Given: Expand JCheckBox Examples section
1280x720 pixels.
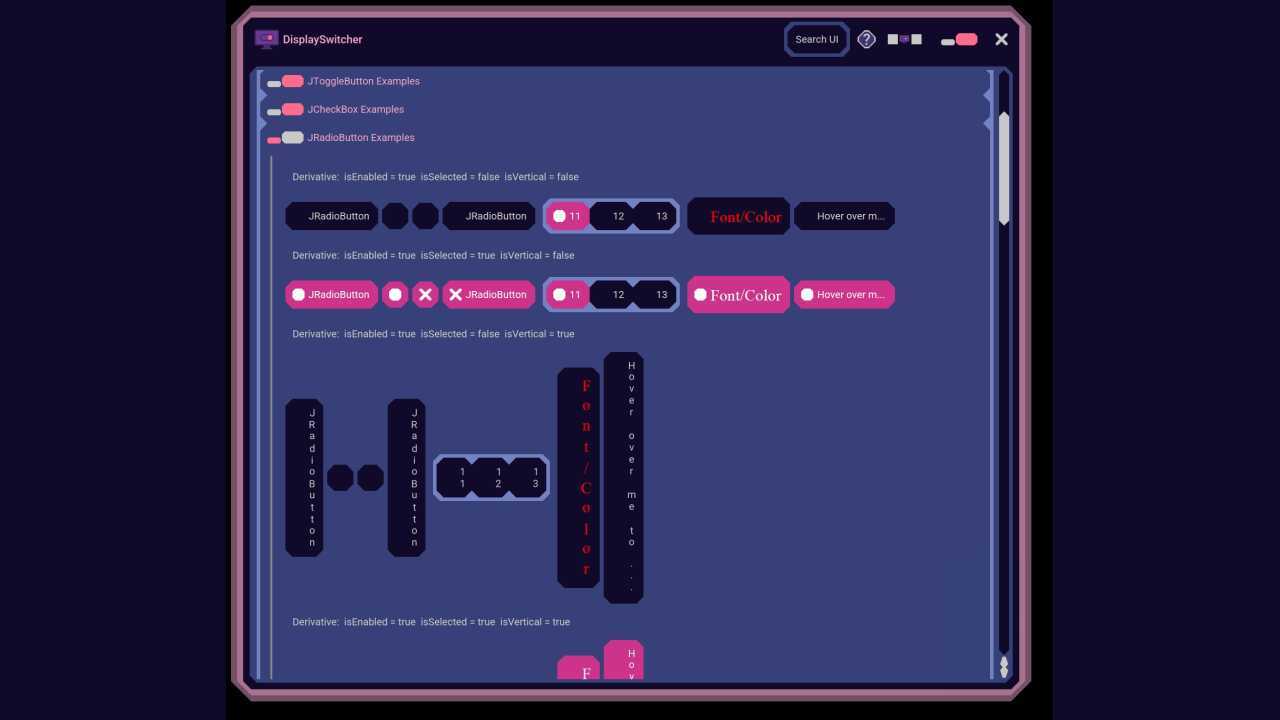Looking at the screenshot, I should tap(285, 109).
